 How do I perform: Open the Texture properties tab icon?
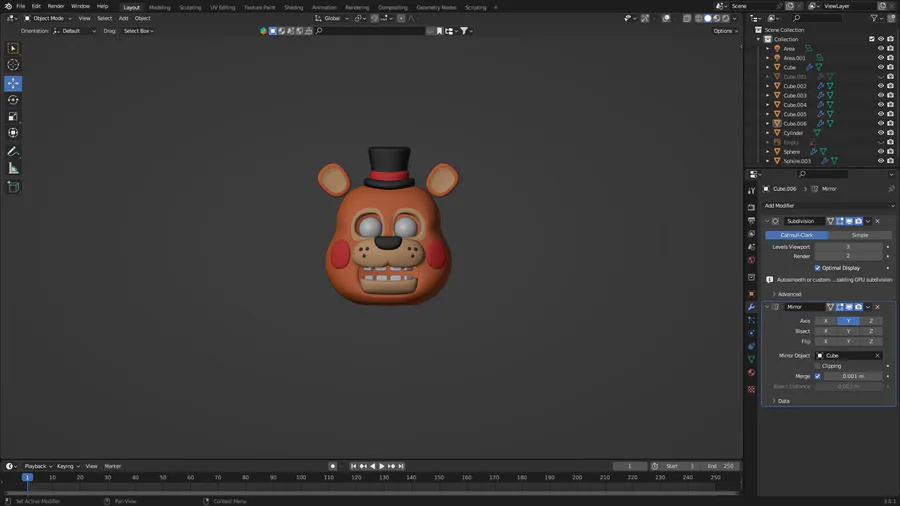pyautogui.click(x=751, y=390)
